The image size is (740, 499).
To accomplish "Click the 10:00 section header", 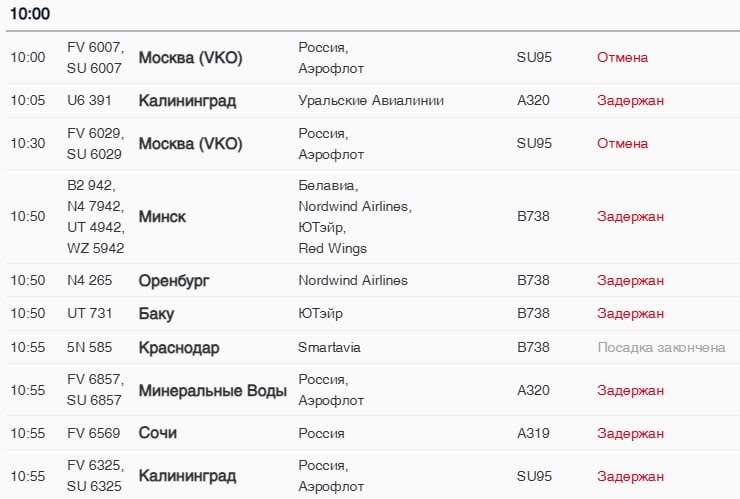I will [30, 15].
